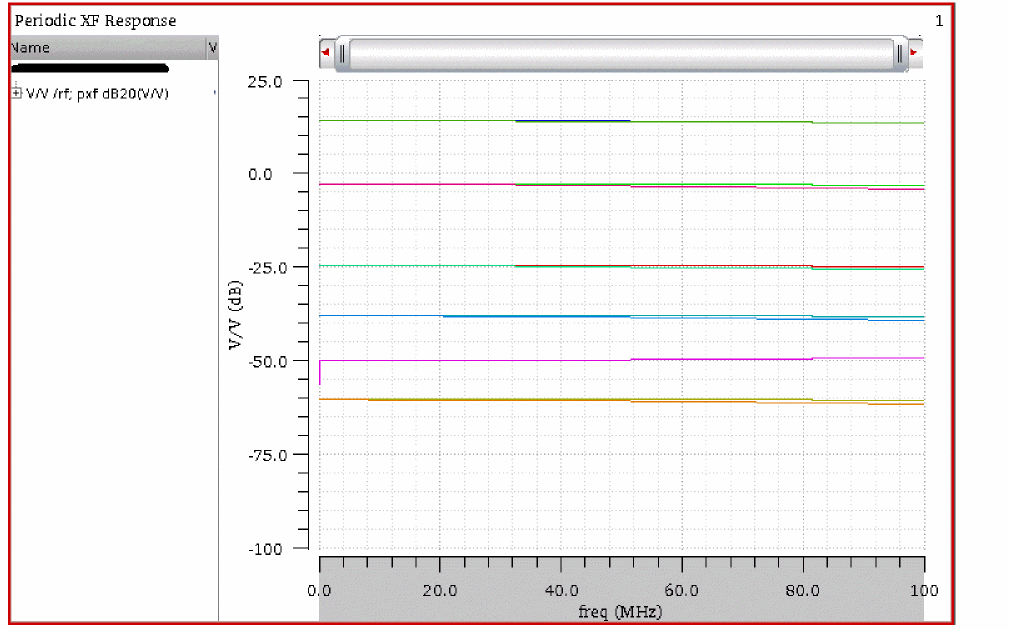
Task: Click the 60.0 tick label on the frequency axis
Action: tap(681, 590)
